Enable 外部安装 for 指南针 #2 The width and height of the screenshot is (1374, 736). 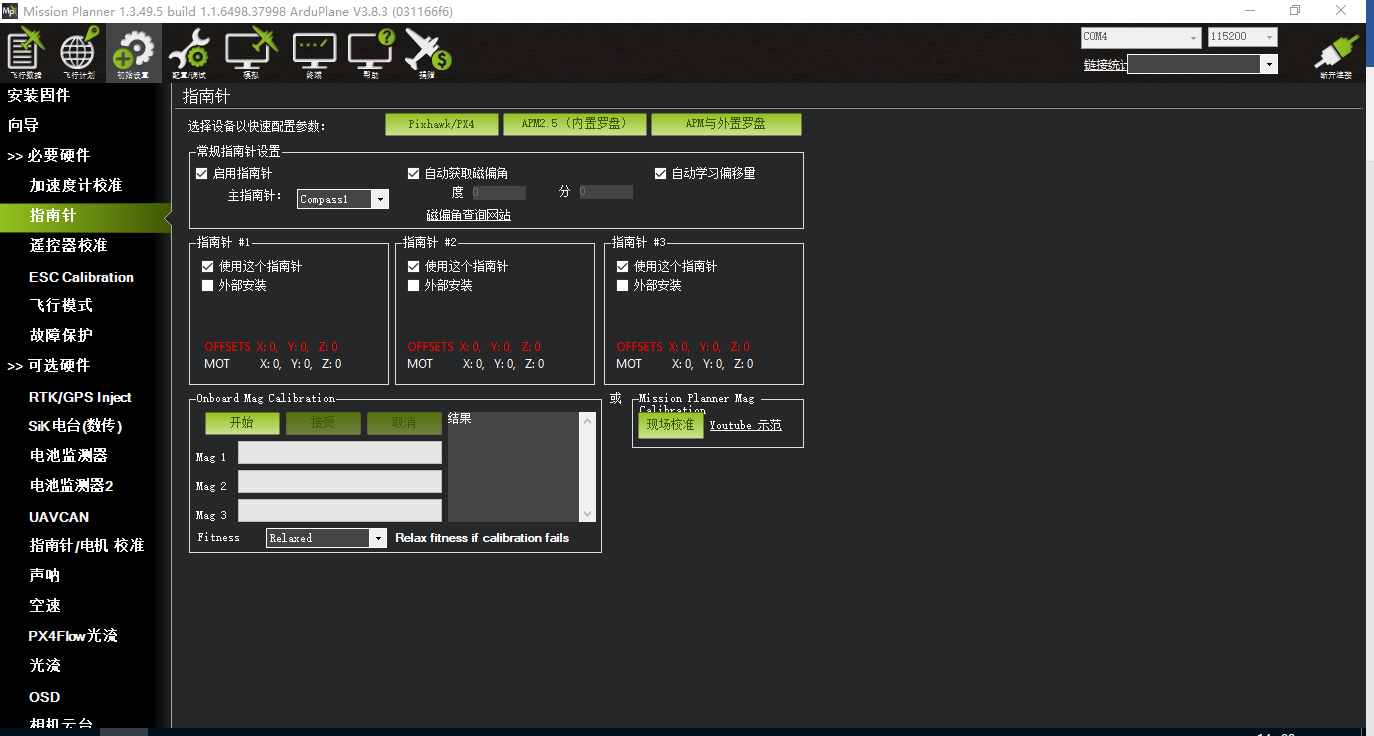pyautogui.click(x=414, y=286)
